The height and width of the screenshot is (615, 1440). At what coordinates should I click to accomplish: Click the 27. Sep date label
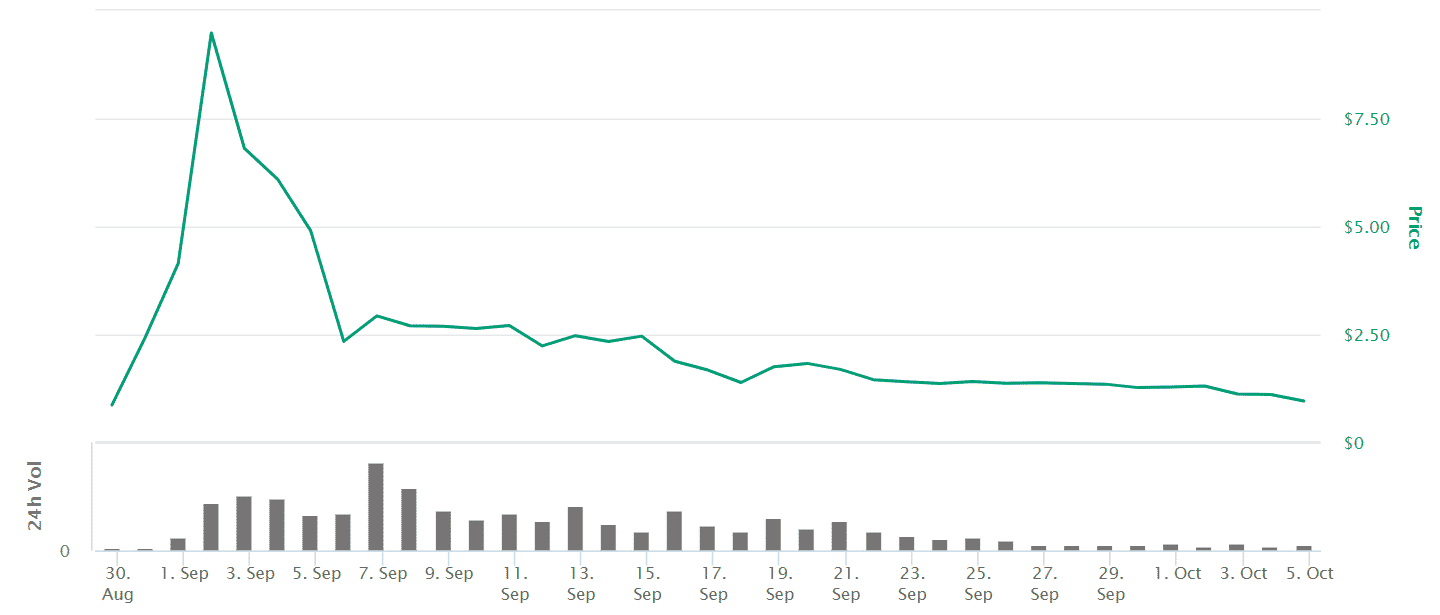(1044, 584)
